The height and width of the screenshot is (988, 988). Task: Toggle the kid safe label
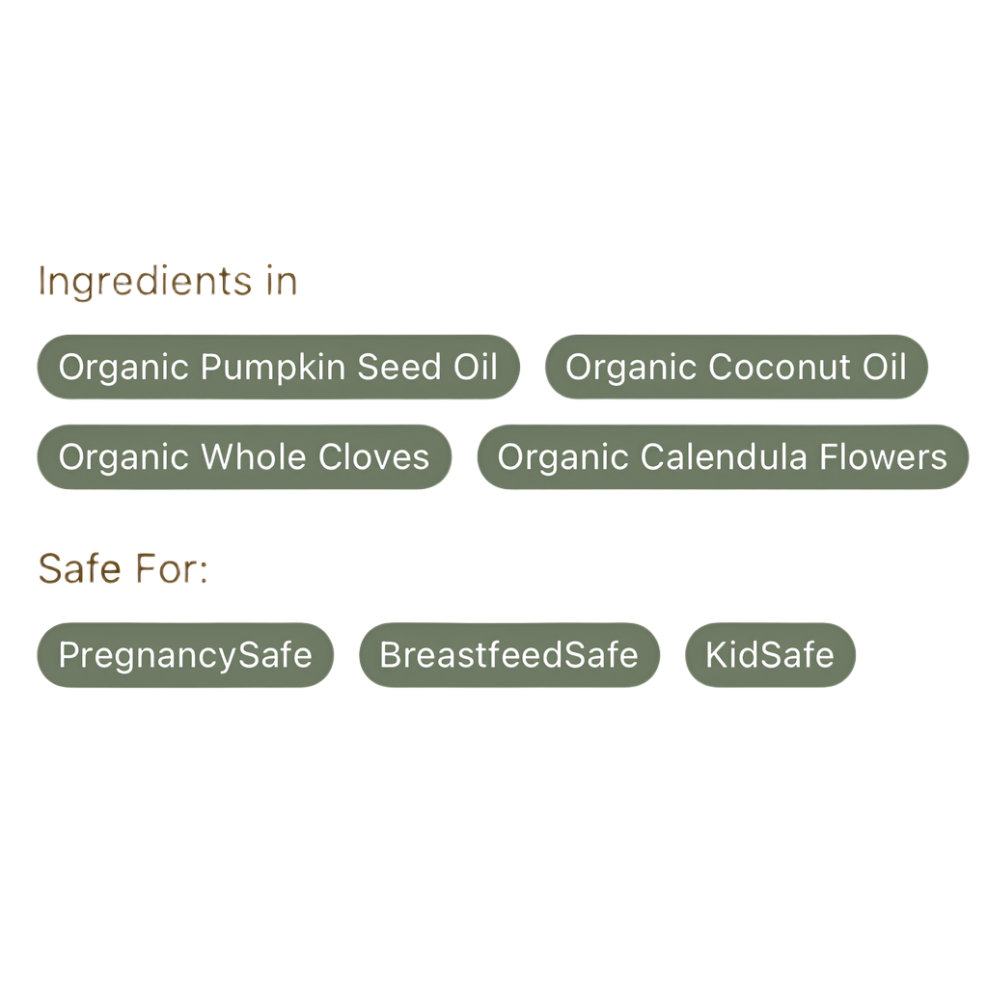coord(770,655)
